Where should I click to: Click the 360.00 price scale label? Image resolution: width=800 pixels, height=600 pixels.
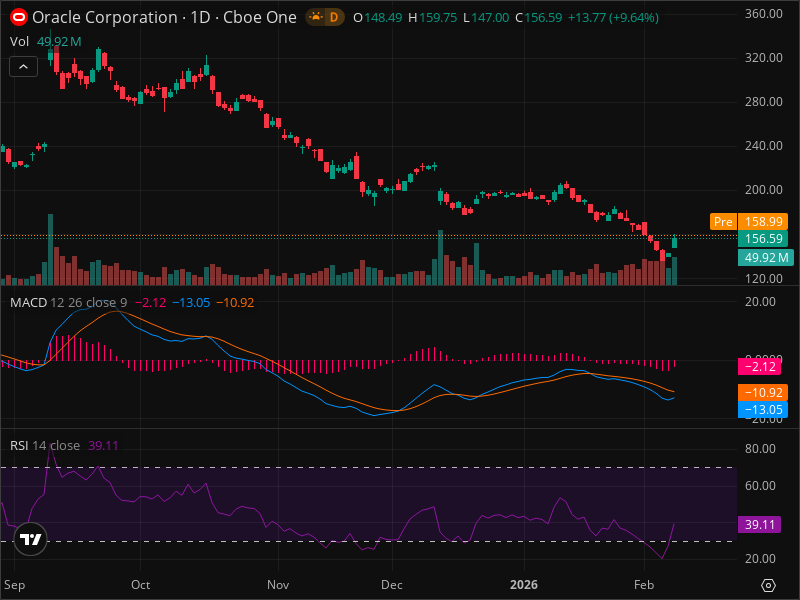[x=764, y=14]
